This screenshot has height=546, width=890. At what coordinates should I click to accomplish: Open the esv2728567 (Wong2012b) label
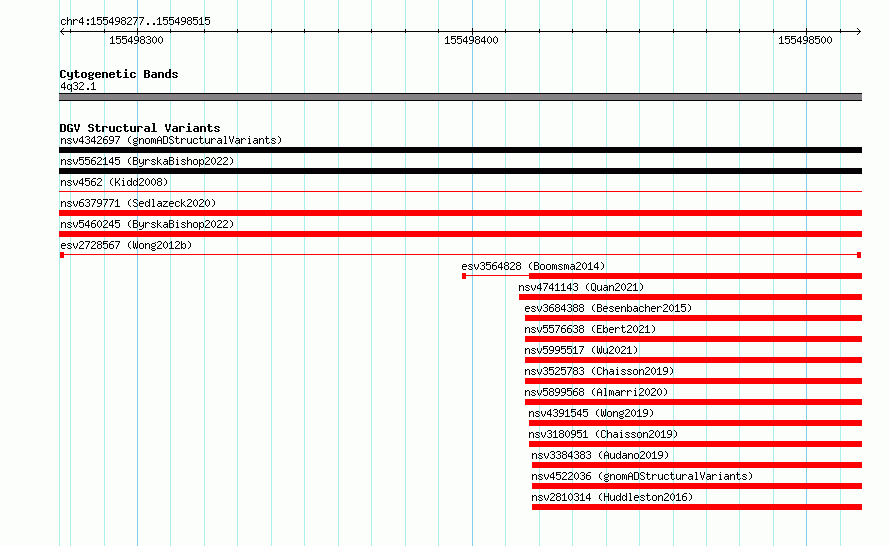coord(126,245)
